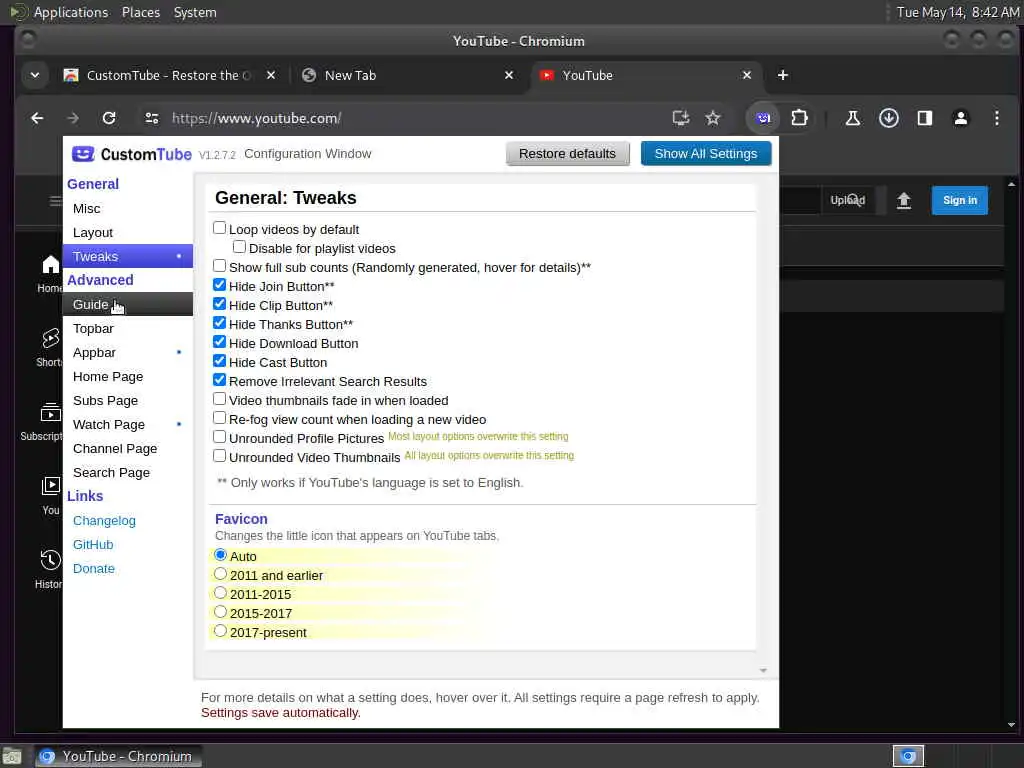This screenshot has width=1024, height=768.
Task: Open Shorts icon in YouTube sidebar
Action: (50, 338)
